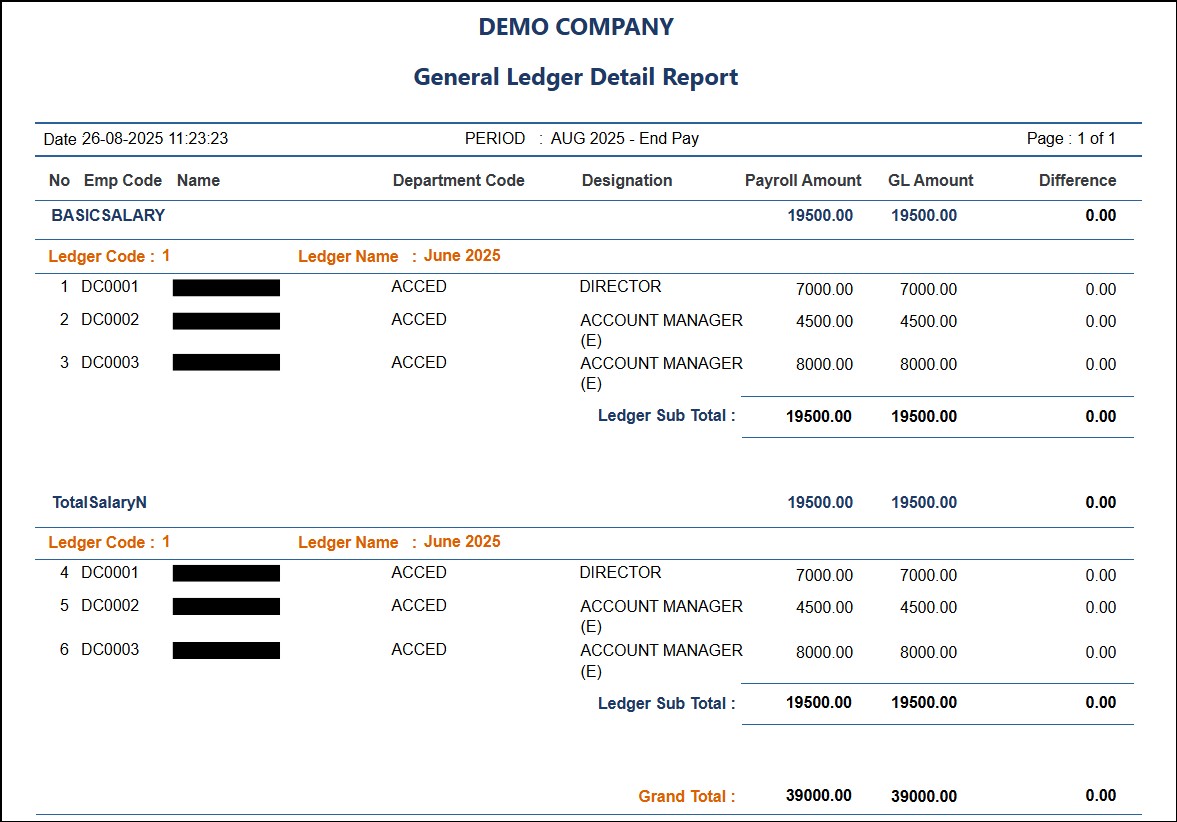Click the Difference column header
The width and height of the screenshot is (1177, 822).
pyautogui.click(x=1077, y=181)
